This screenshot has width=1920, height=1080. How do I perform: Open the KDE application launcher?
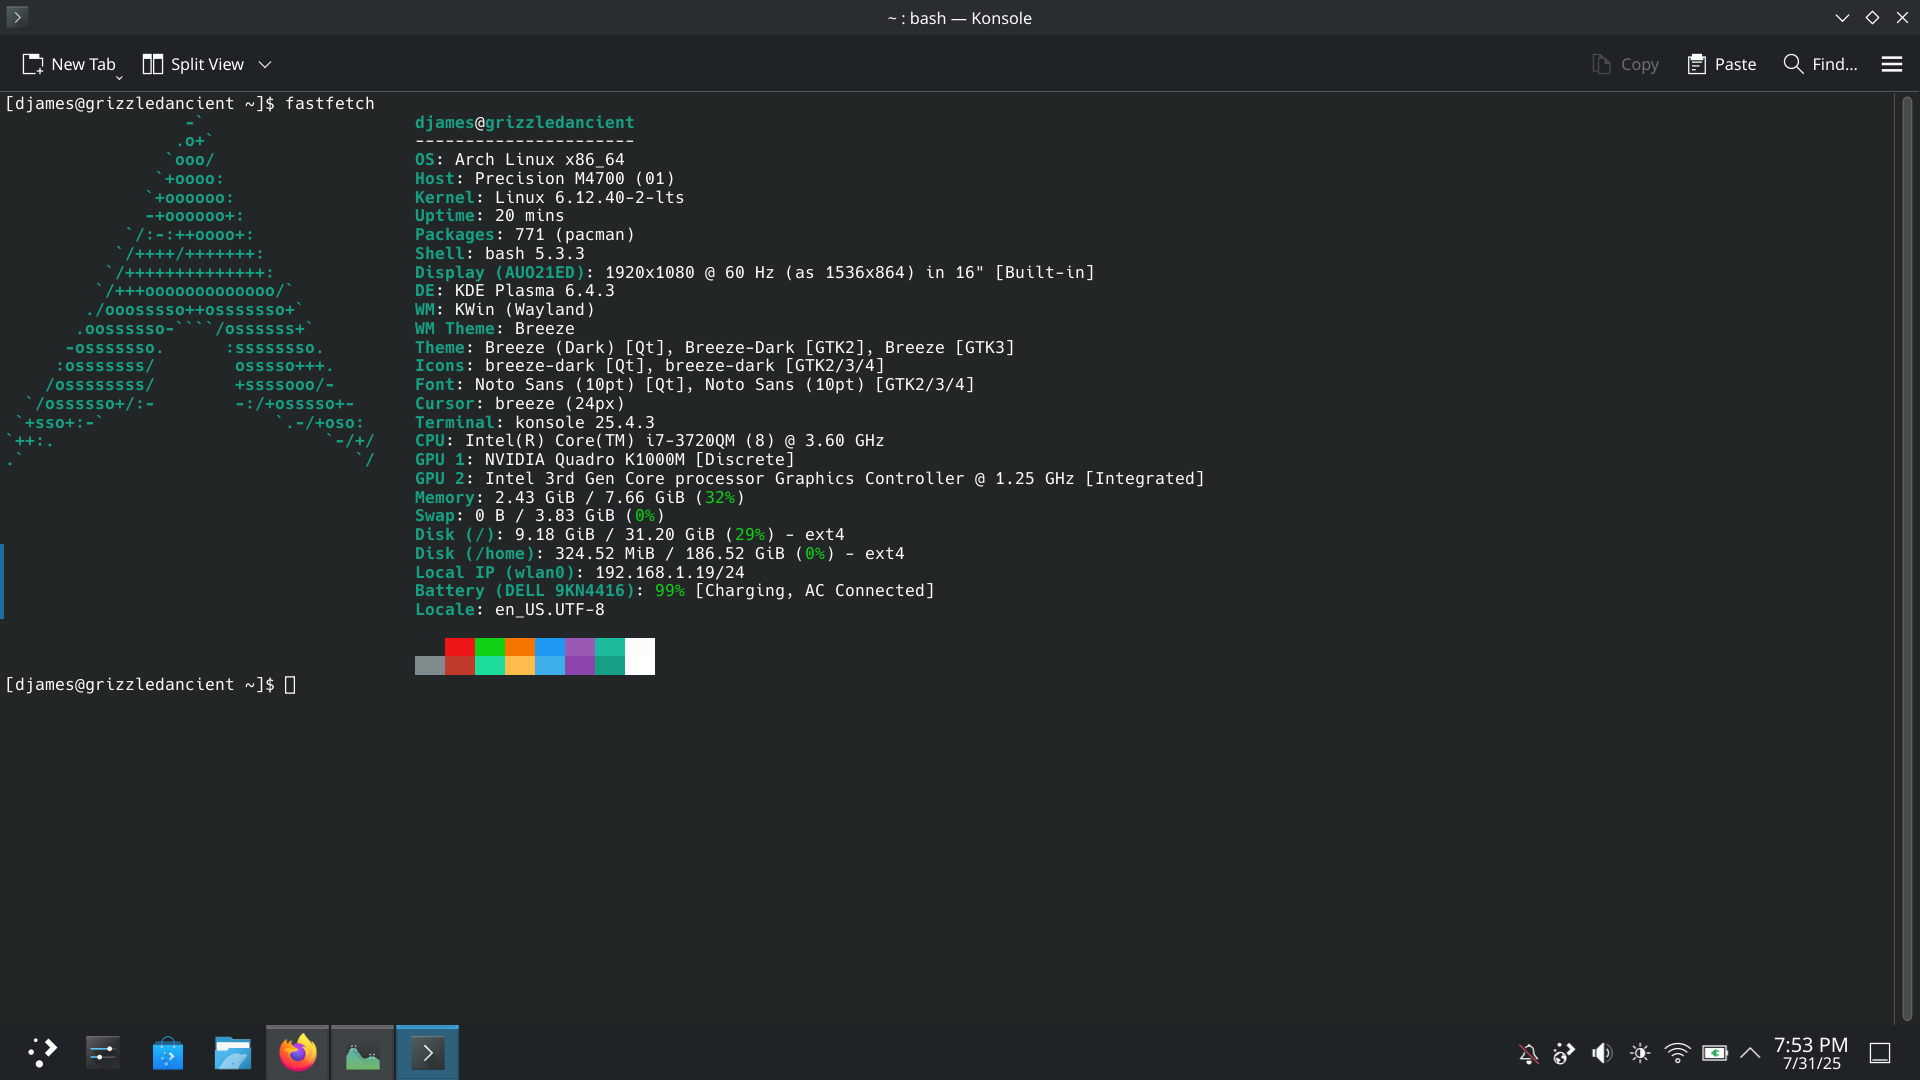click(41, 1052)
